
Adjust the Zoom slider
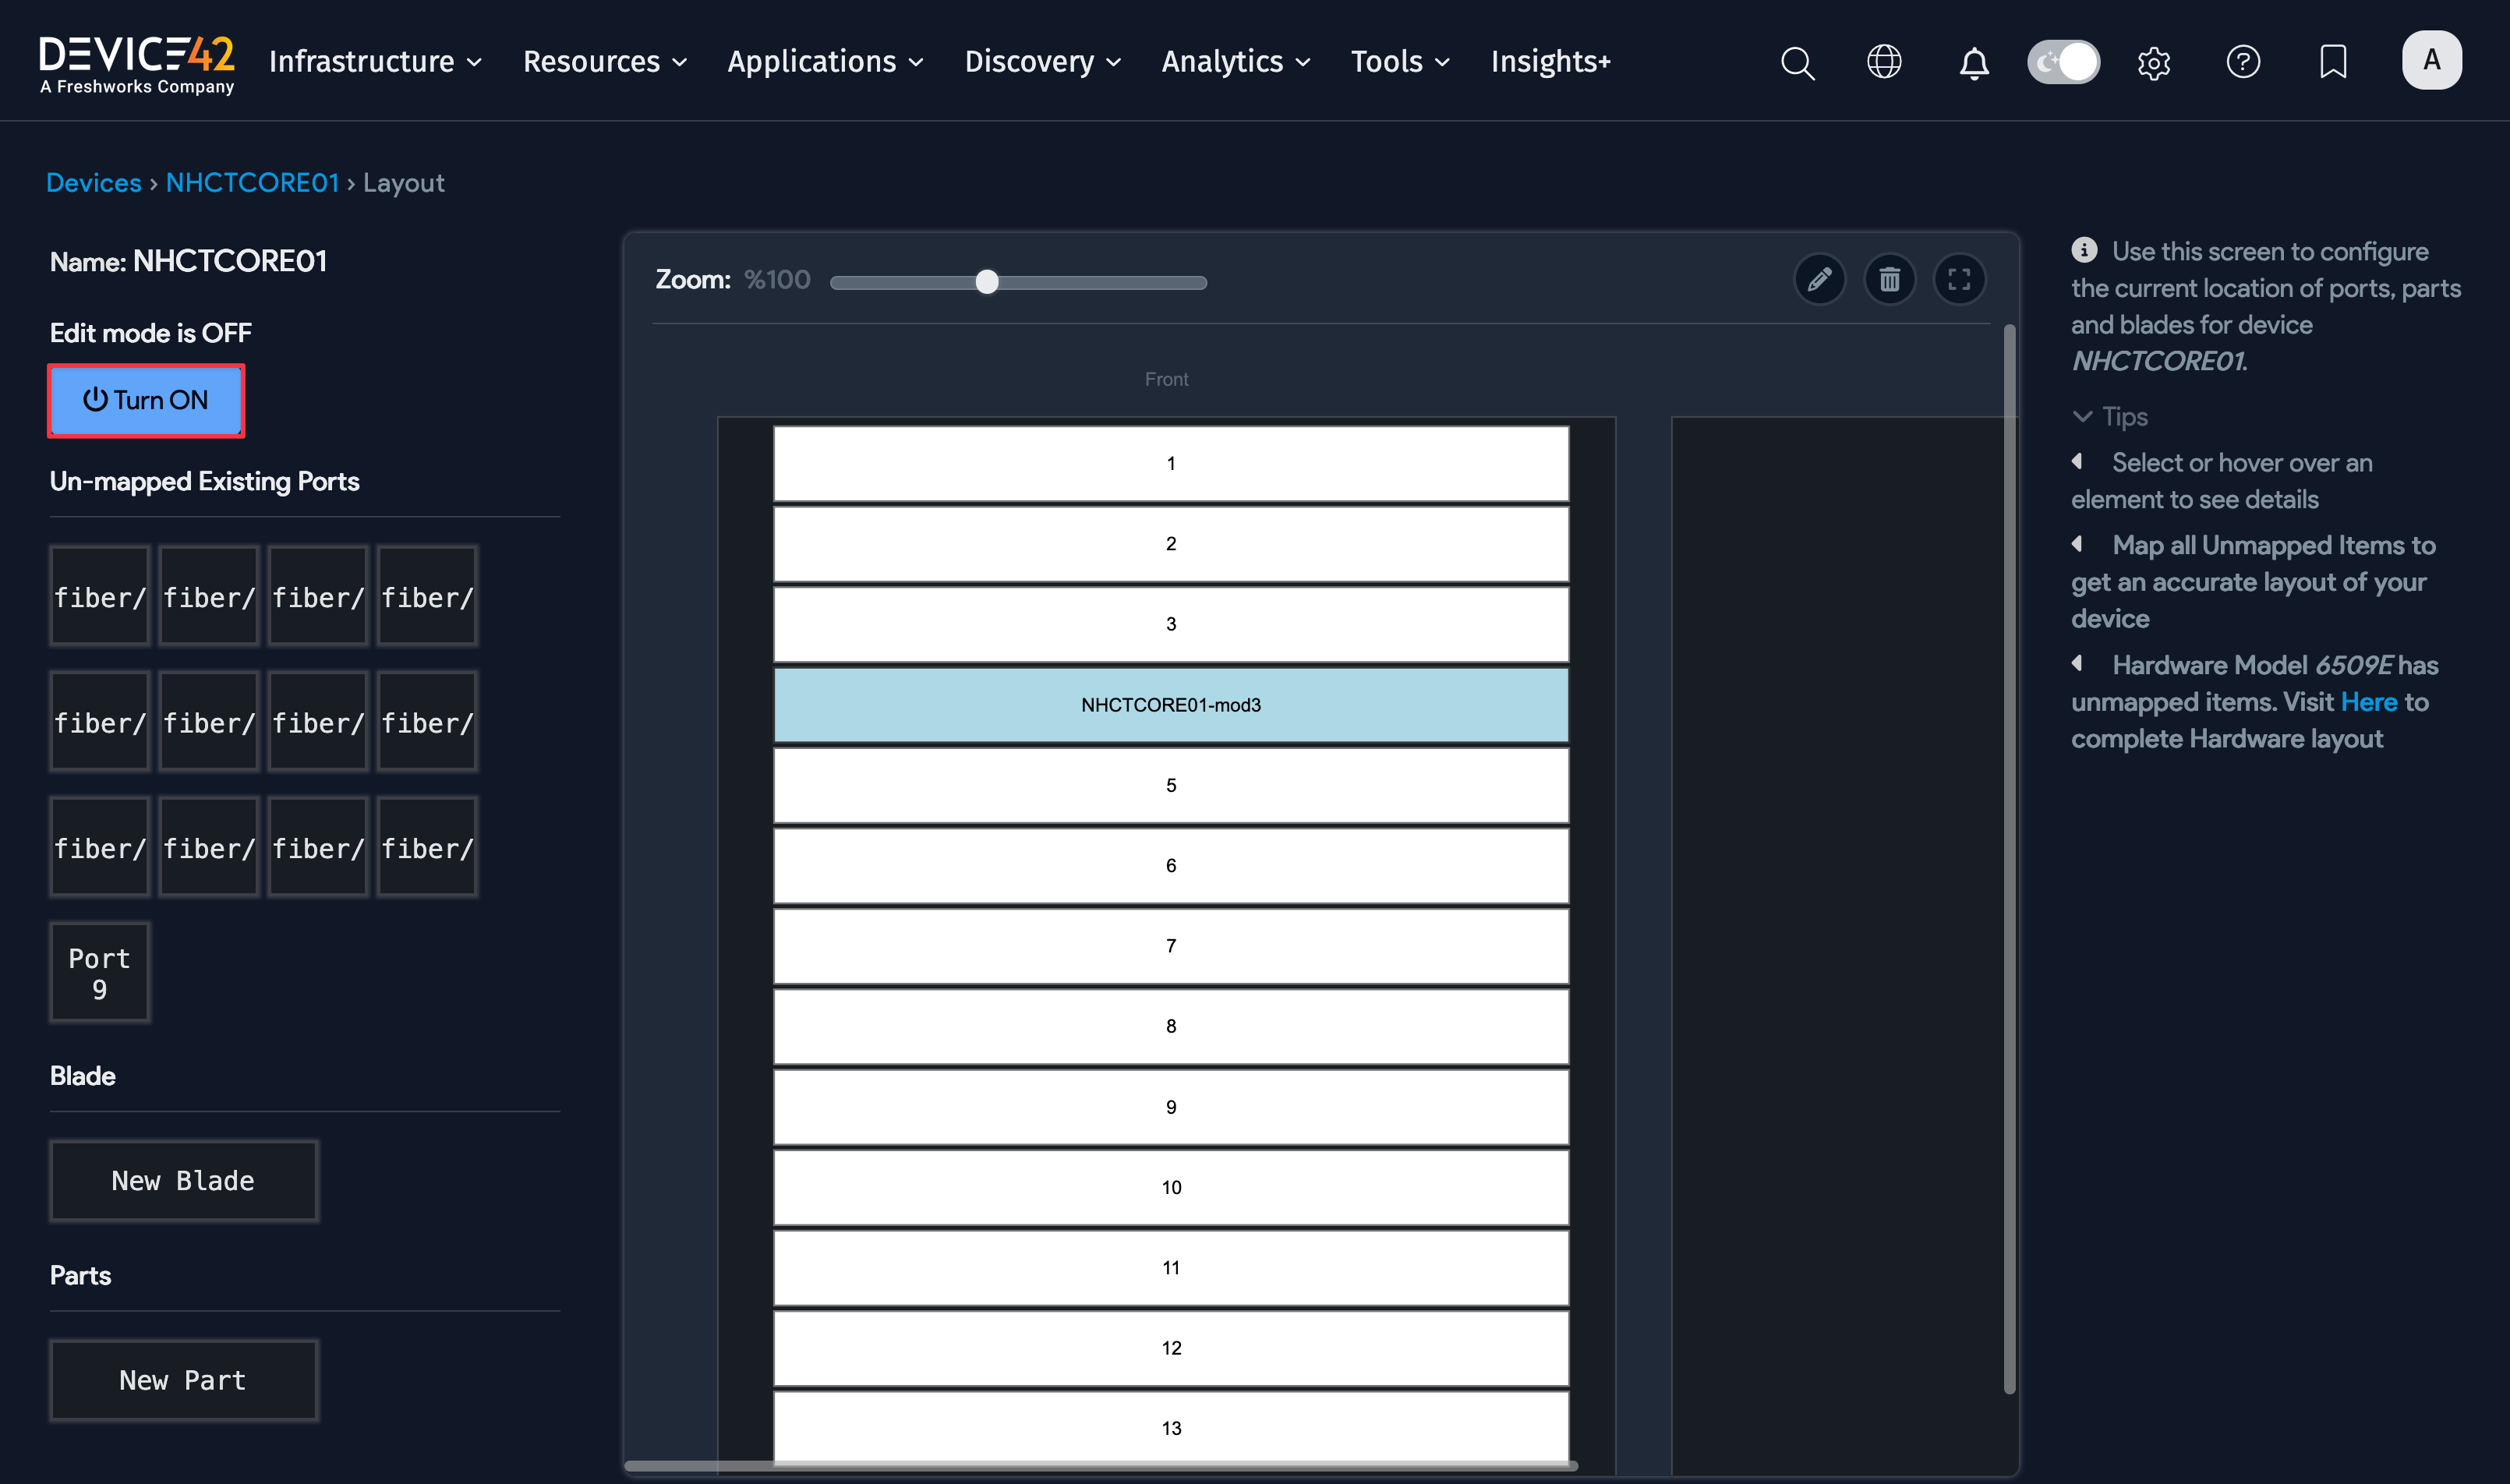[x=988, y=282]
